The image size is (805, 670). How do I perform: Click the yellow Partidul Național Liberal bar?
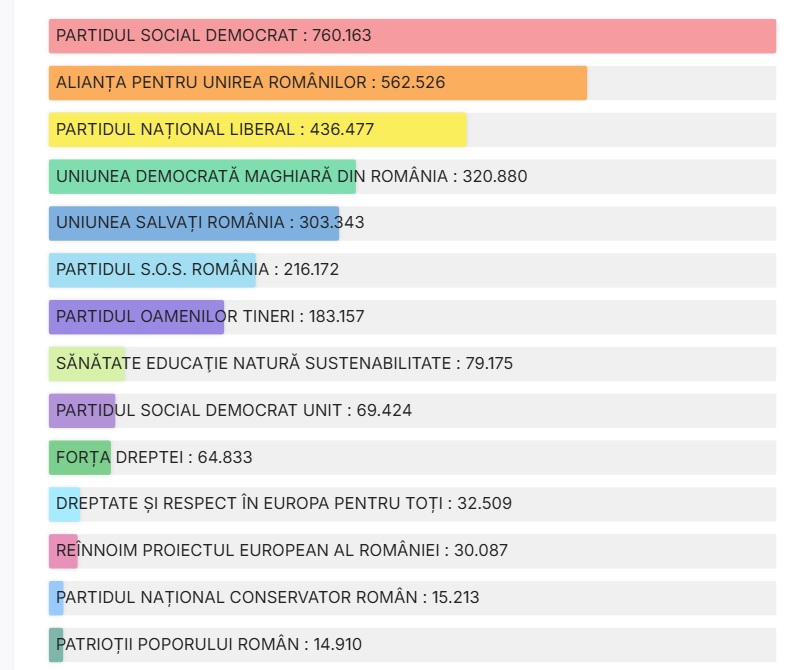(x=257, y=130)
